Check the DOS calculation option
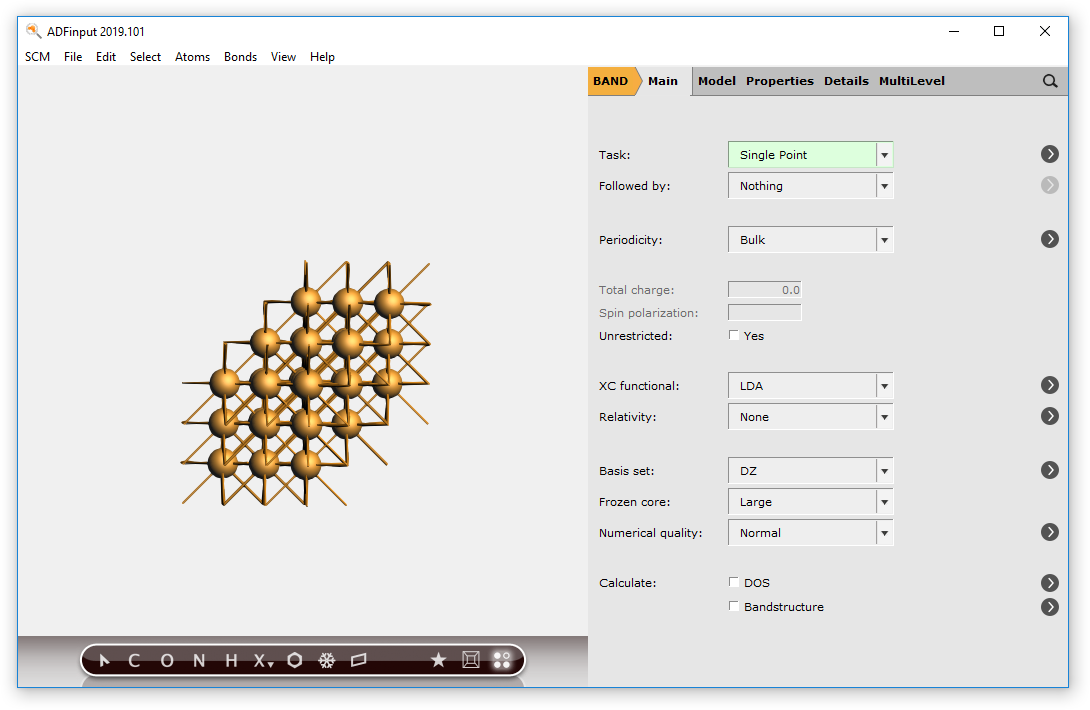 point(733,582)
